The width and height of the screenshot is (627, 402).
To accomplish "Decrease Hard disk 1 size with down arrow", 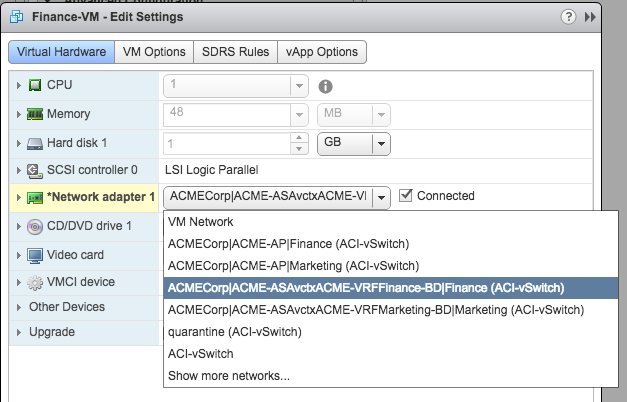I will pos(299,149).
